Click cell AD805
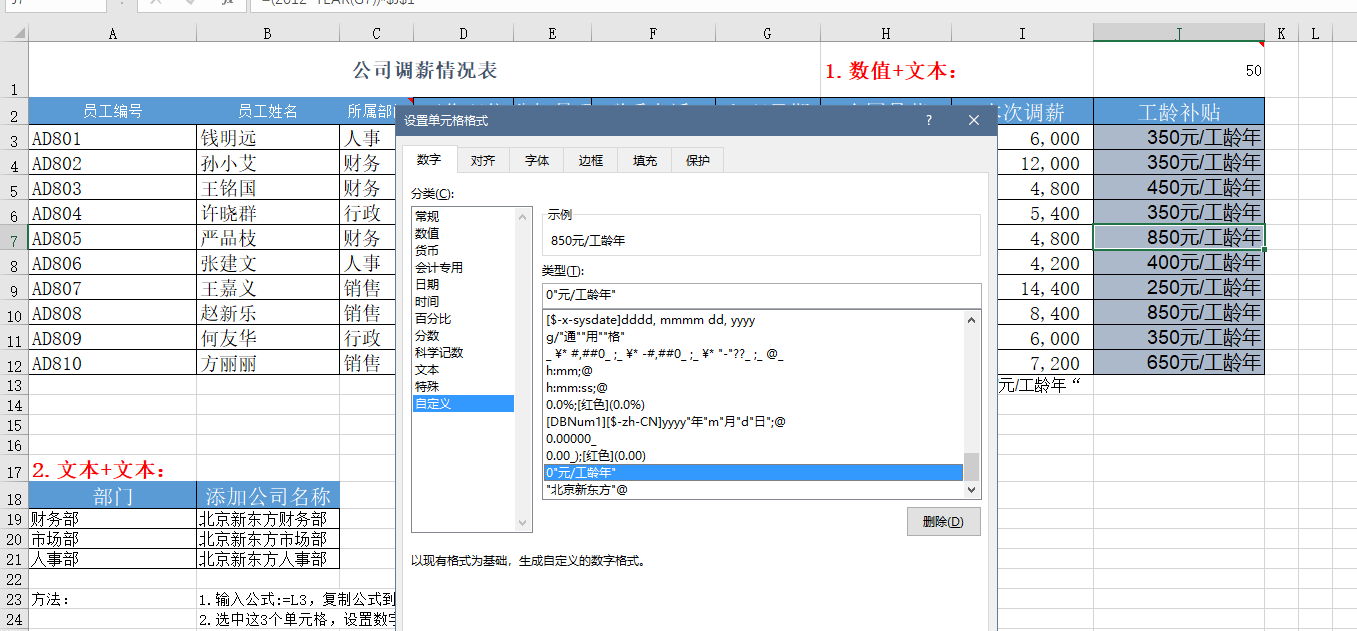This screenshot has width=1357, height=631. (x=112, y=239)
